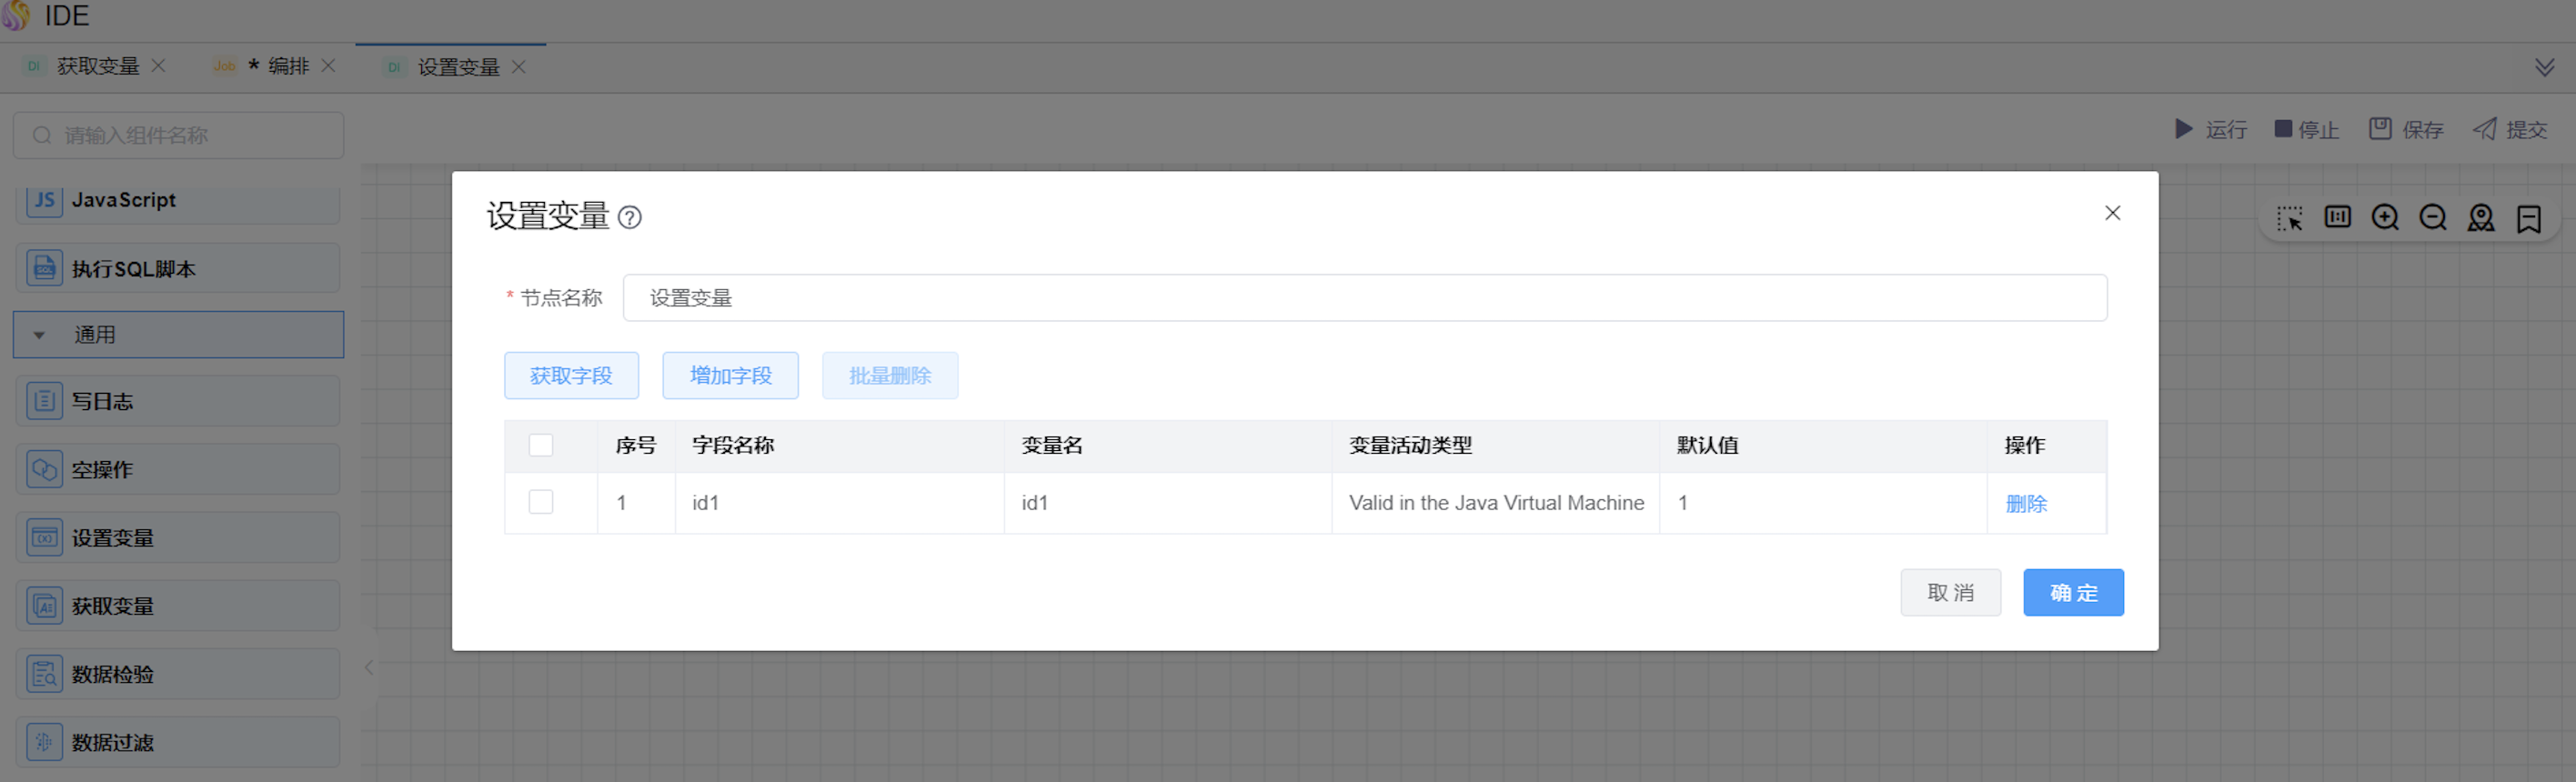The height and width of the screenshot is (782, 2576).
Task: Collapse the 通用 category group
Action: coord(39,335)
